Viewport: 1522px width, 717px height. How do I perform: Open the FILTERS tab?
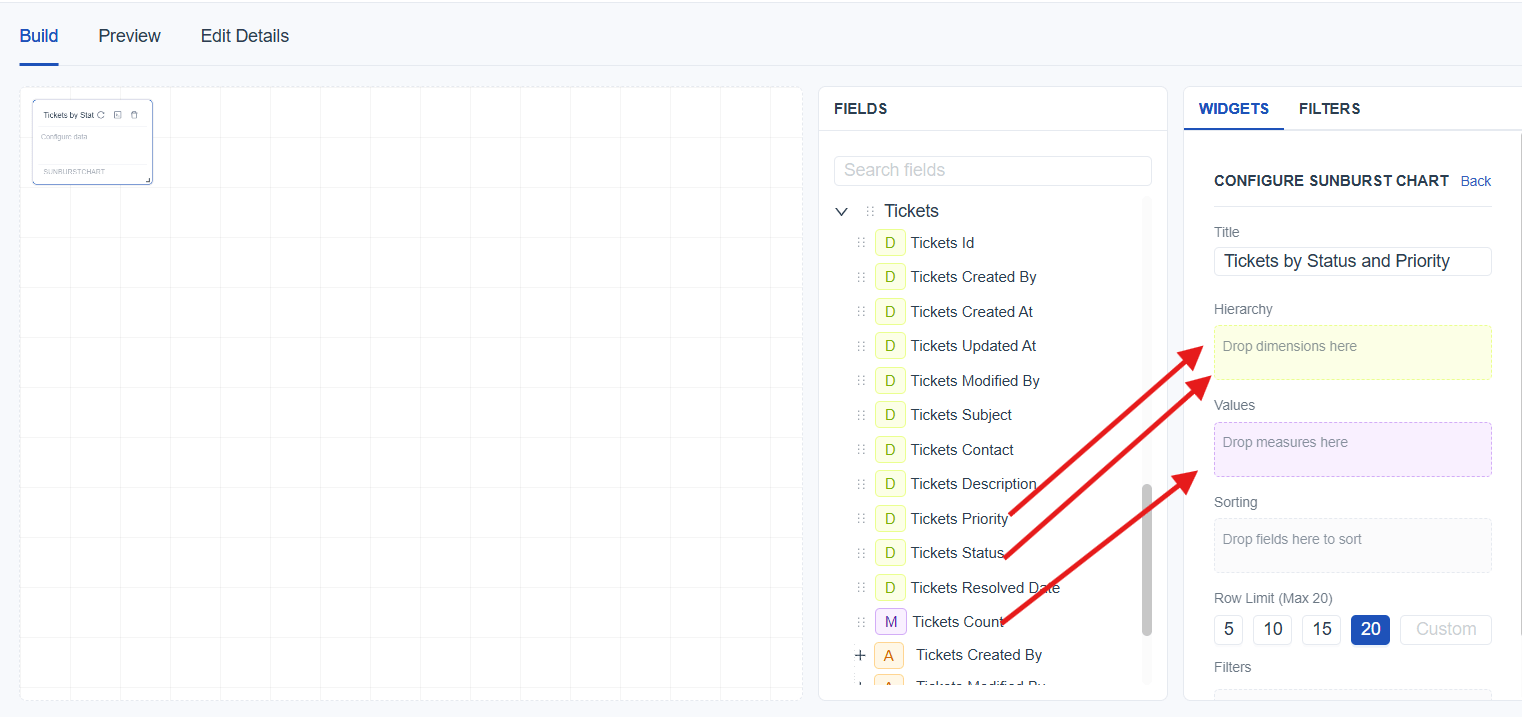1329,109
